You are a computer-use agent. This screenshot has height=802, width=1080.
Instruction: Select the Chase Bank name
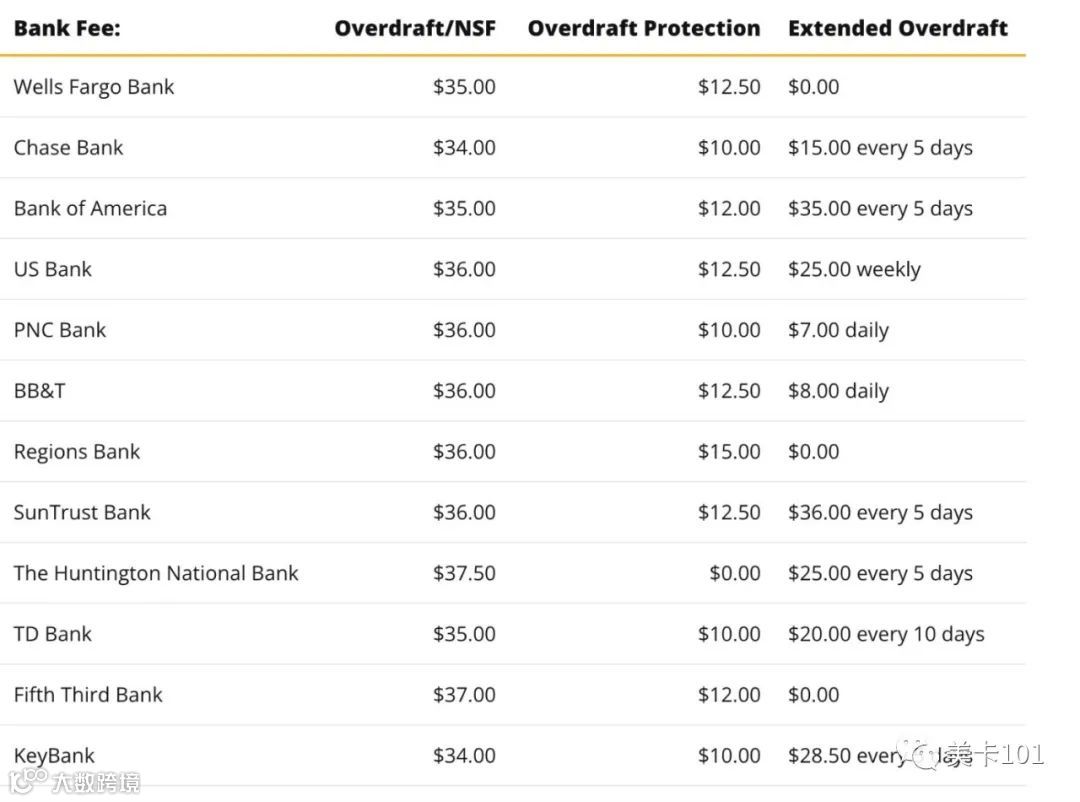click(69, 148)
